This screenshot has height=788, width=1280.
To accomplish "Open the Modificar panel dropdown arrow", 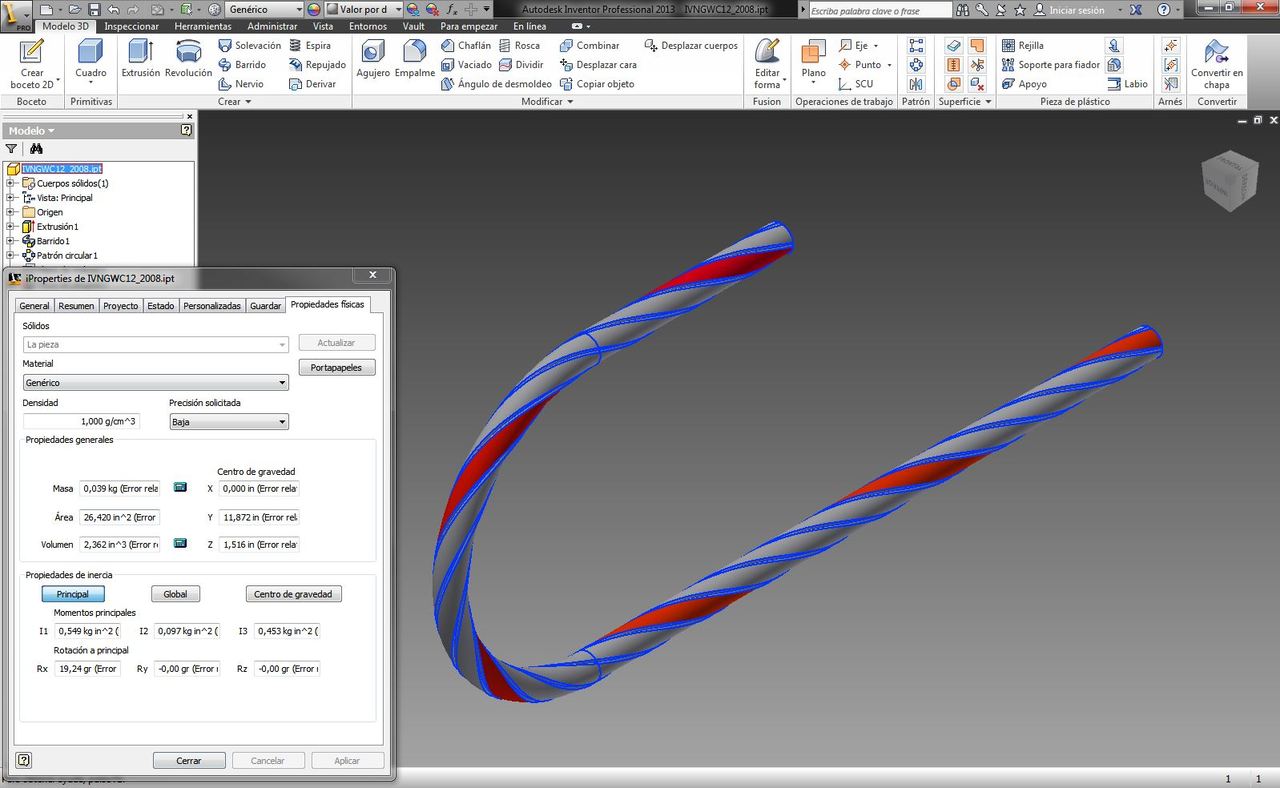I will [x=570, y=102].
